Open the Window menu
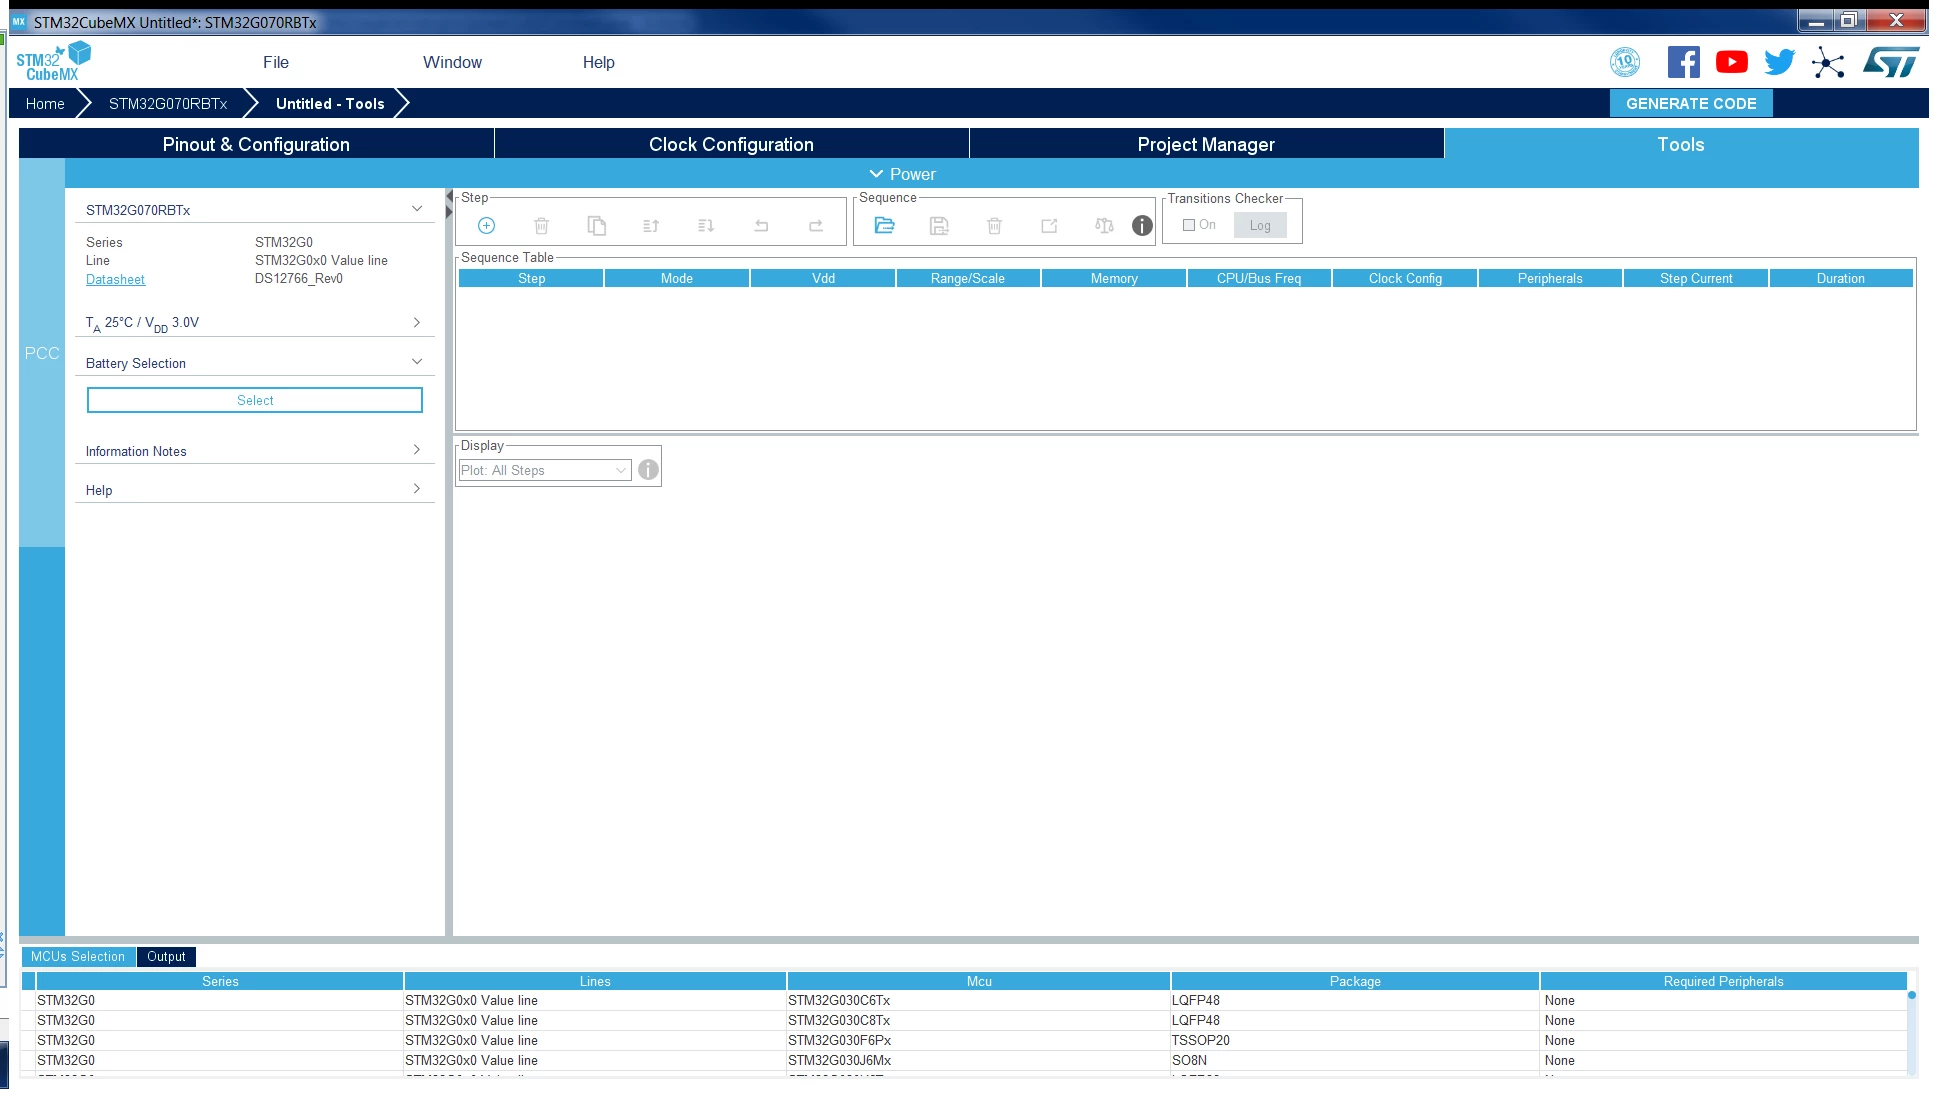The height and width of the screenshot is (1098, 1938). [x=452, y=62]
